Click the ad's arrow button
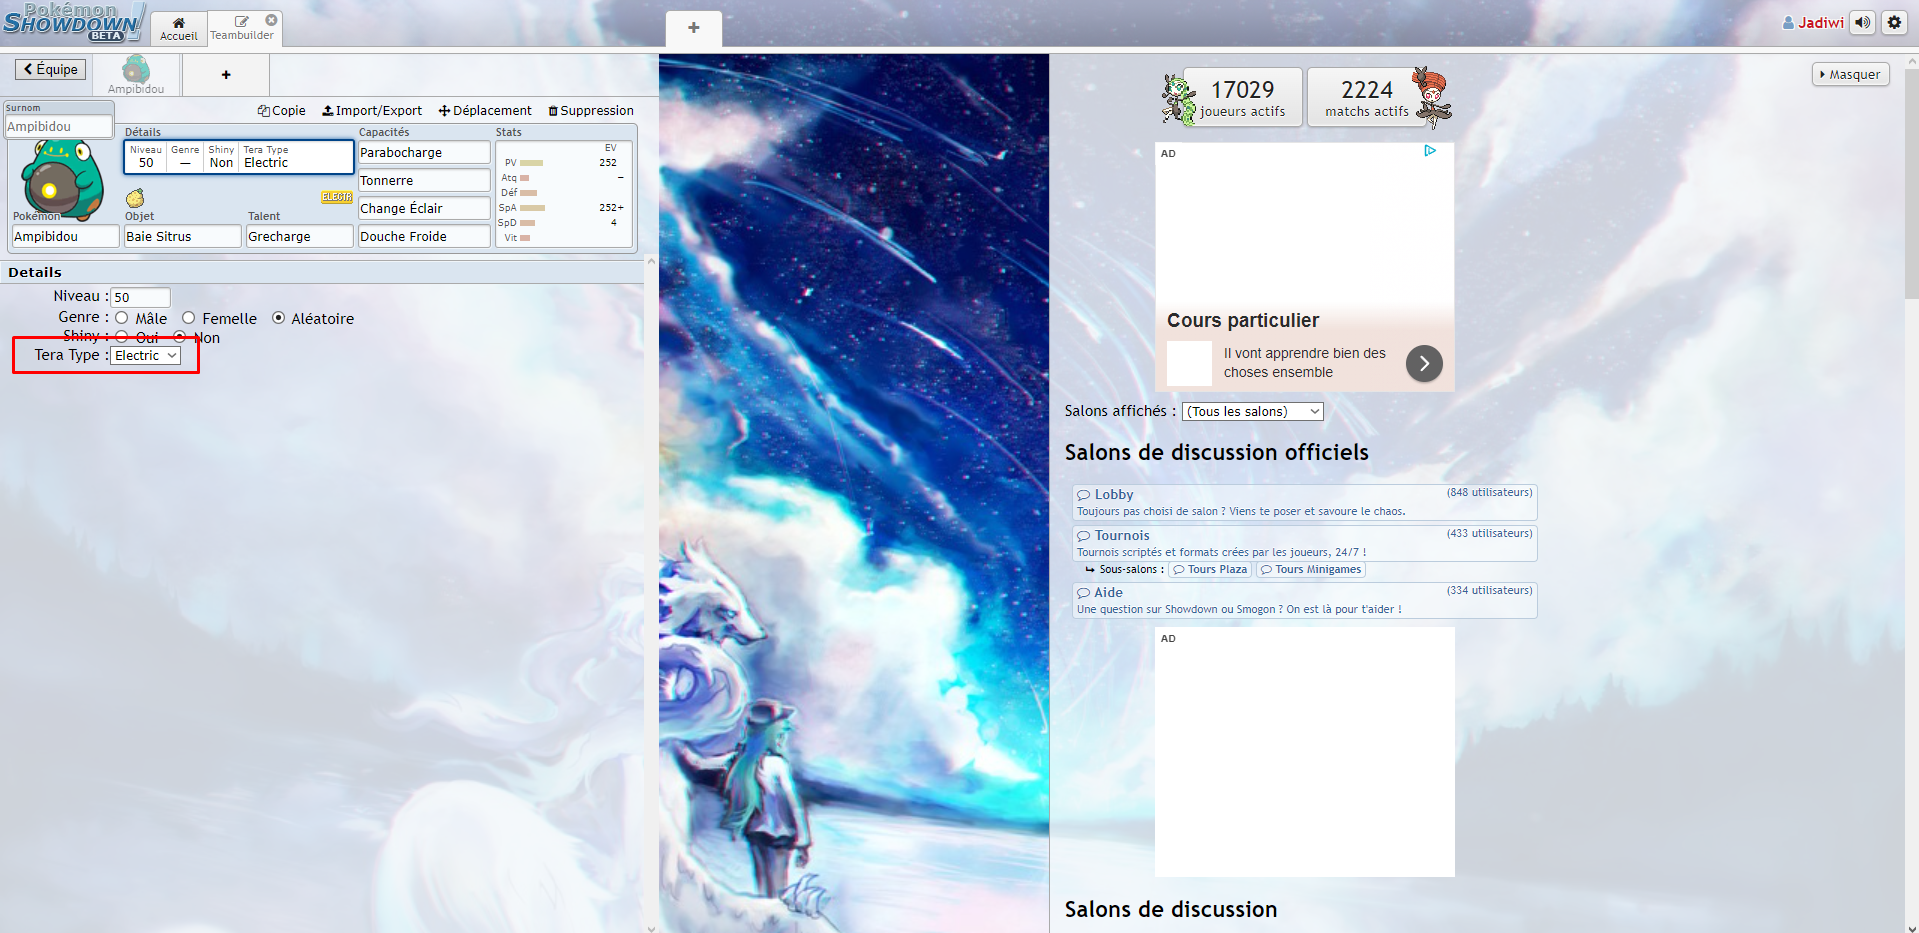1919x933 pixels. (x=1424, y=364)
